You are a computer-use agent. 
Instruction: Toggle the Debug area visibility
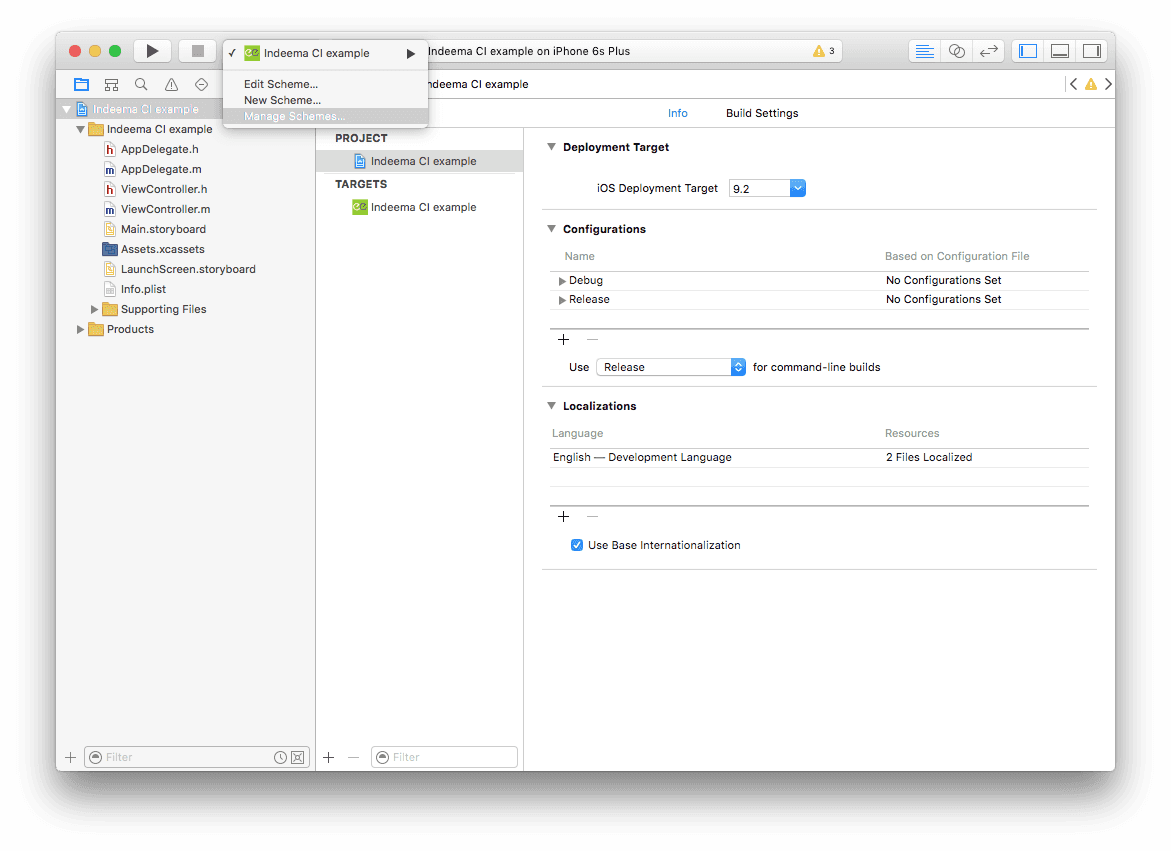[1061, 50]
